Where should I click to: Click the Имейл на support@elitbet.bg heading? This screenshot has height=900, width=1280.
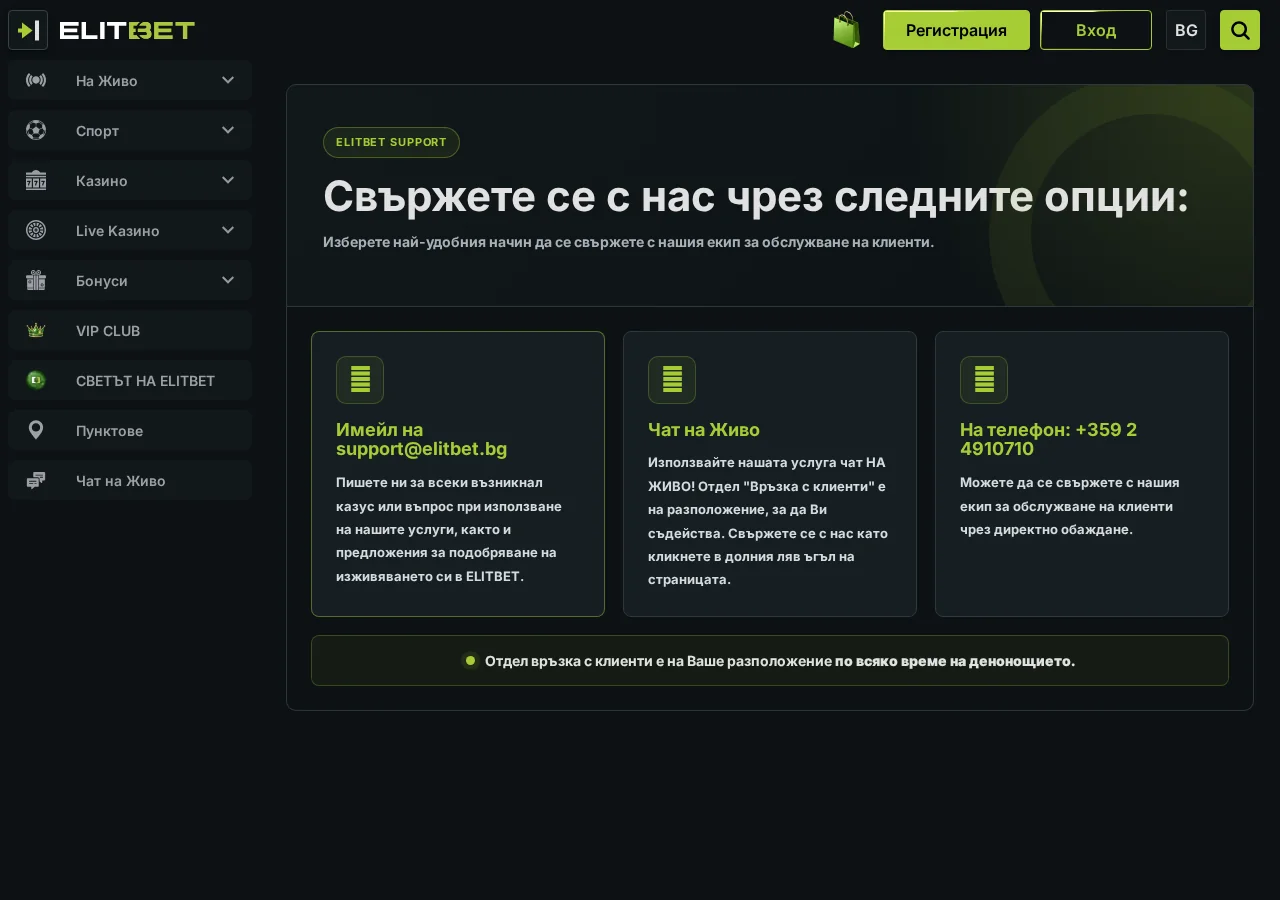[x=422, y=439]
